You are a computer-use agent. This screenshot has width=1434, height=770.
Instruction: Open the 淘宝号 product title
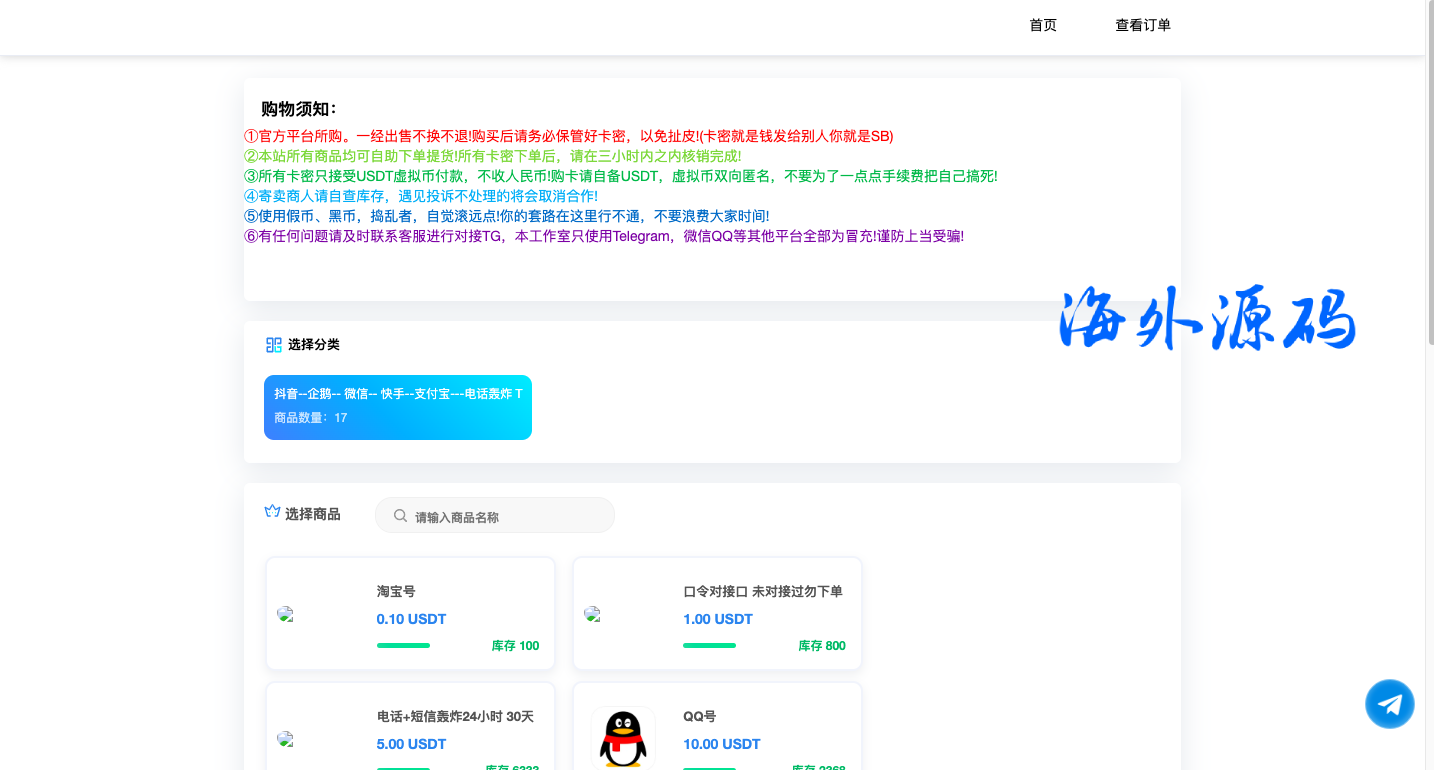point(396,592)
